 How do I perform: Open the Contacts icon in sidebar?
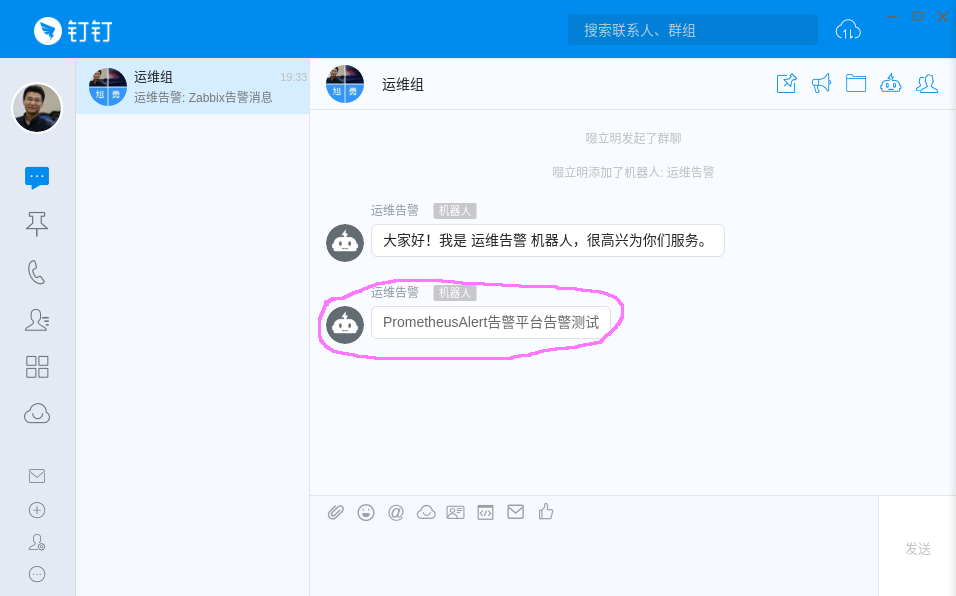[x=37, y=319]
